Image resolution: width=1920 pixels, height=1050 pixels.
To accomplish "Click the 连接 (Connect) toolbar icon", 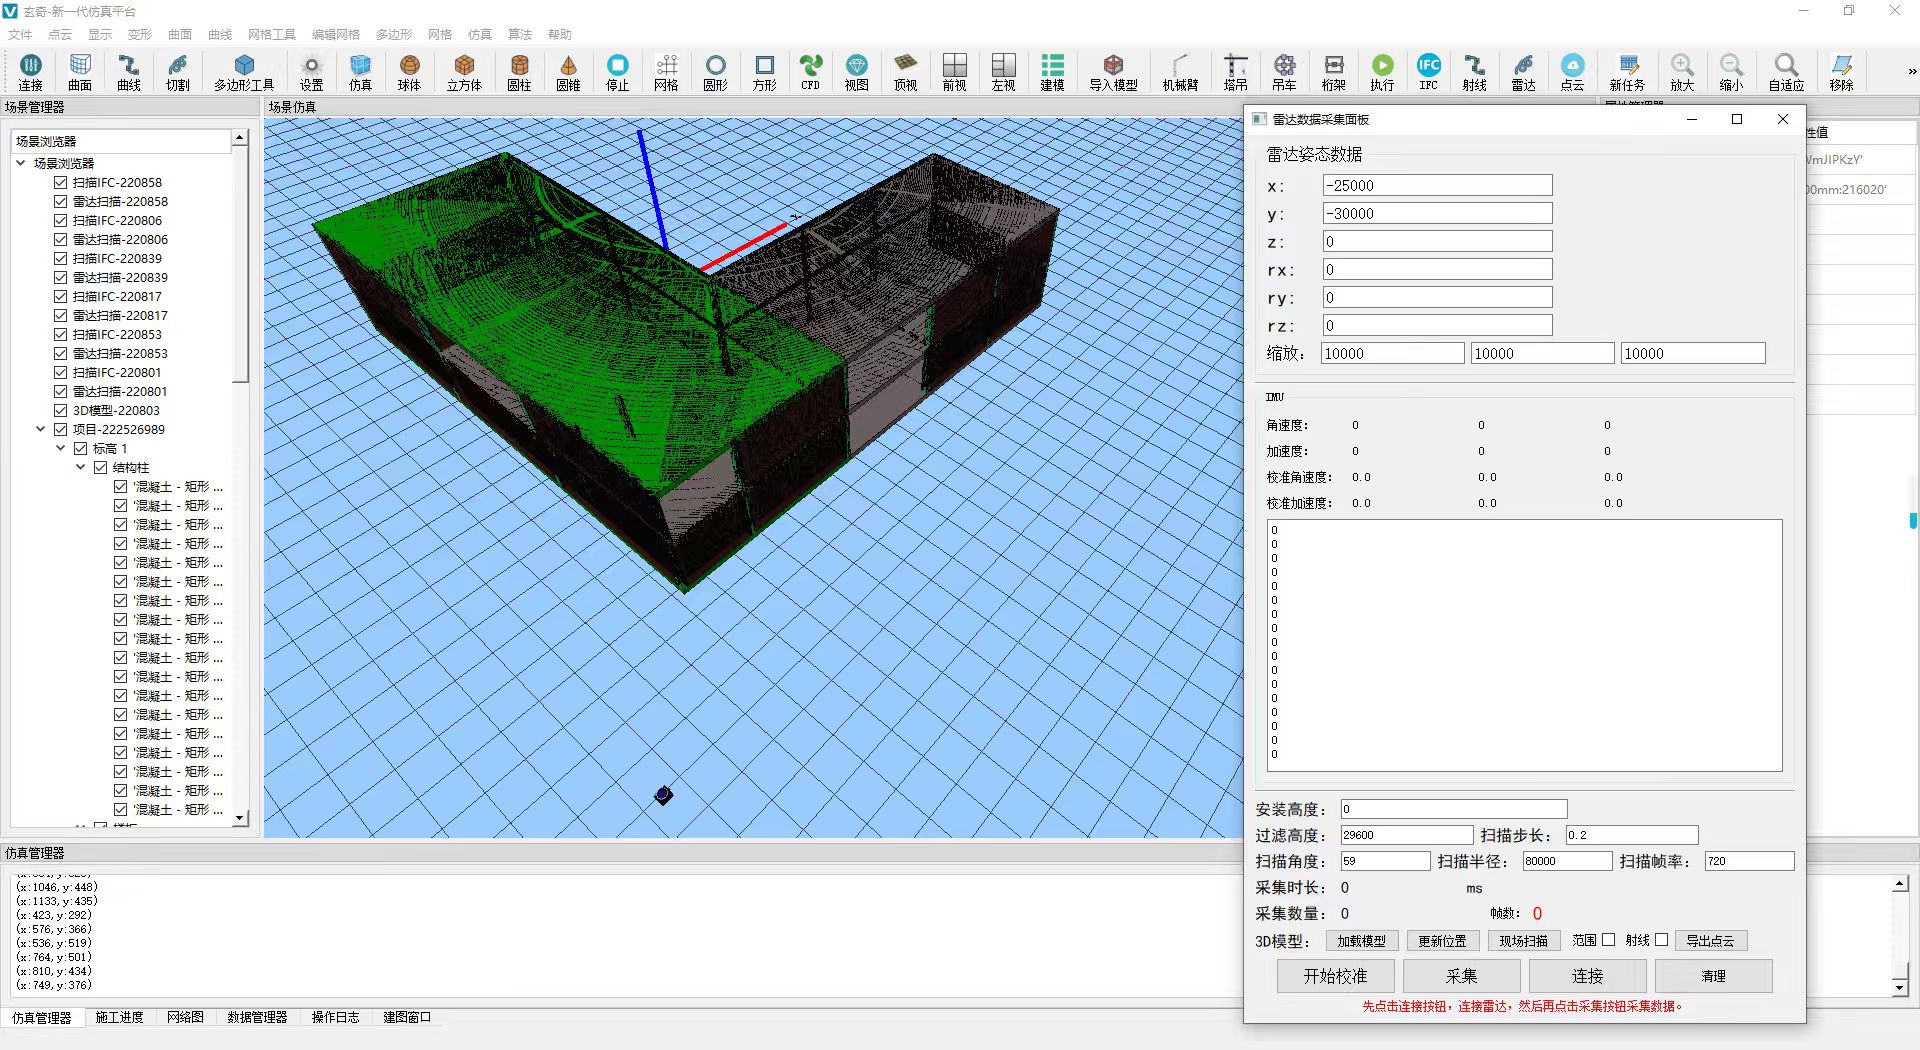I will click(30, 72).
